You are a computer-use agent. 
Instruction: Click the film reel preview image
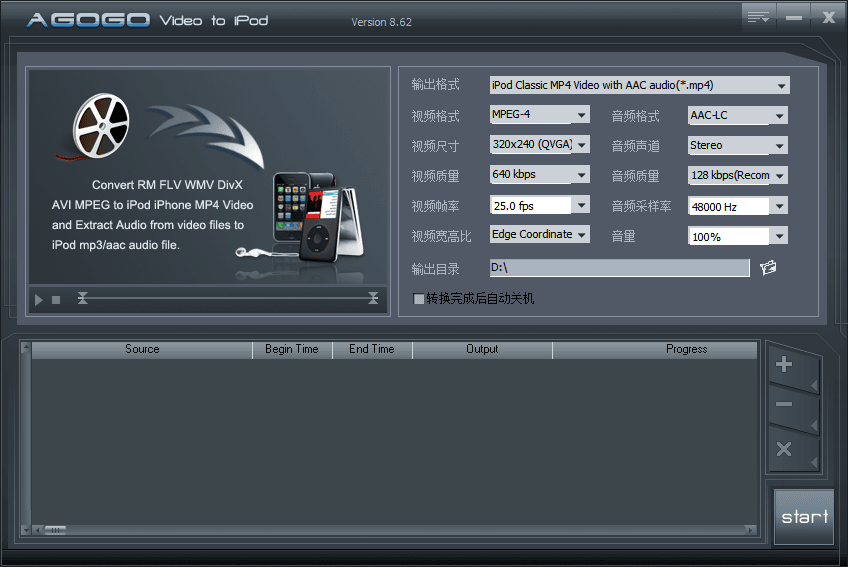click(101, 126)
